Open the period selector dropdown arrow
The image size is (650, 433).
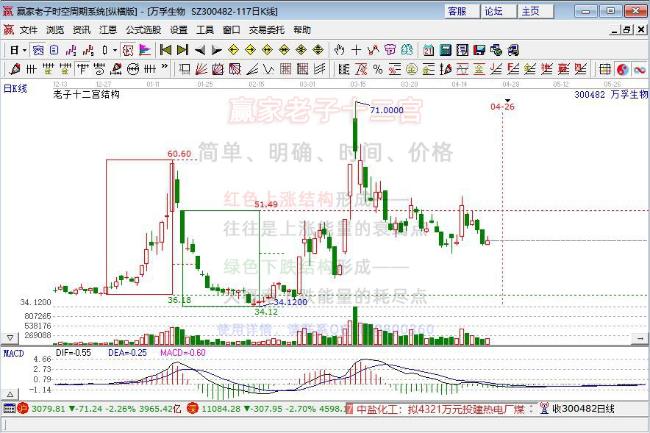pyautogui.click(x=25, y=50)
